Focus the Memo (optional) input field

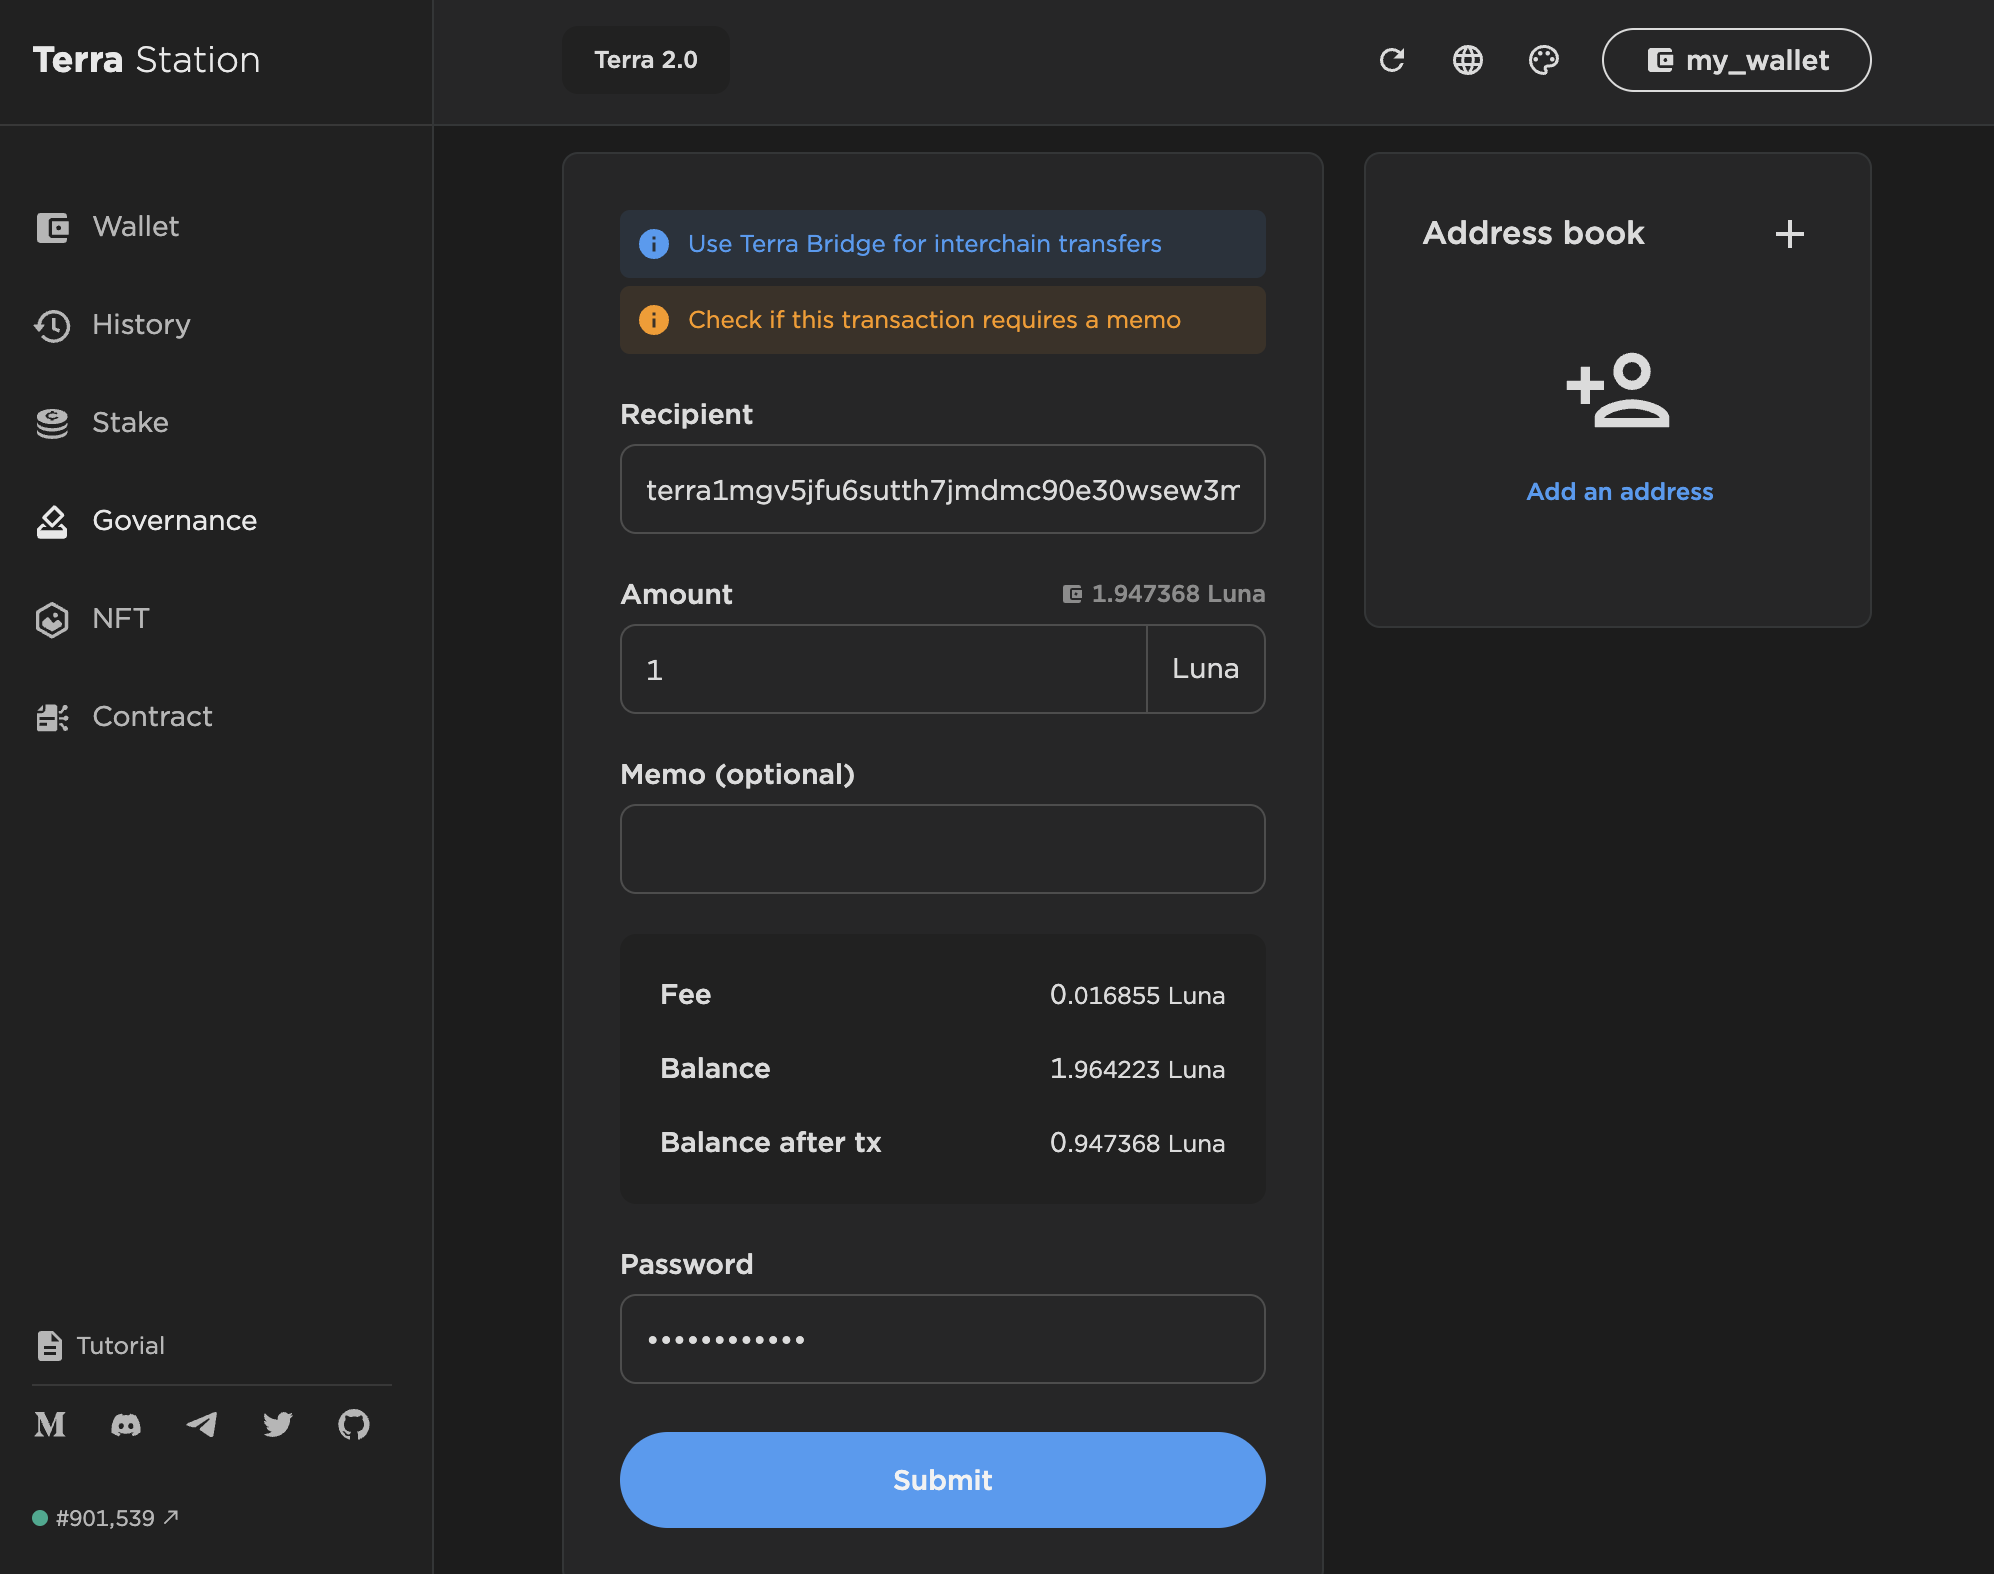pos(942,849)
